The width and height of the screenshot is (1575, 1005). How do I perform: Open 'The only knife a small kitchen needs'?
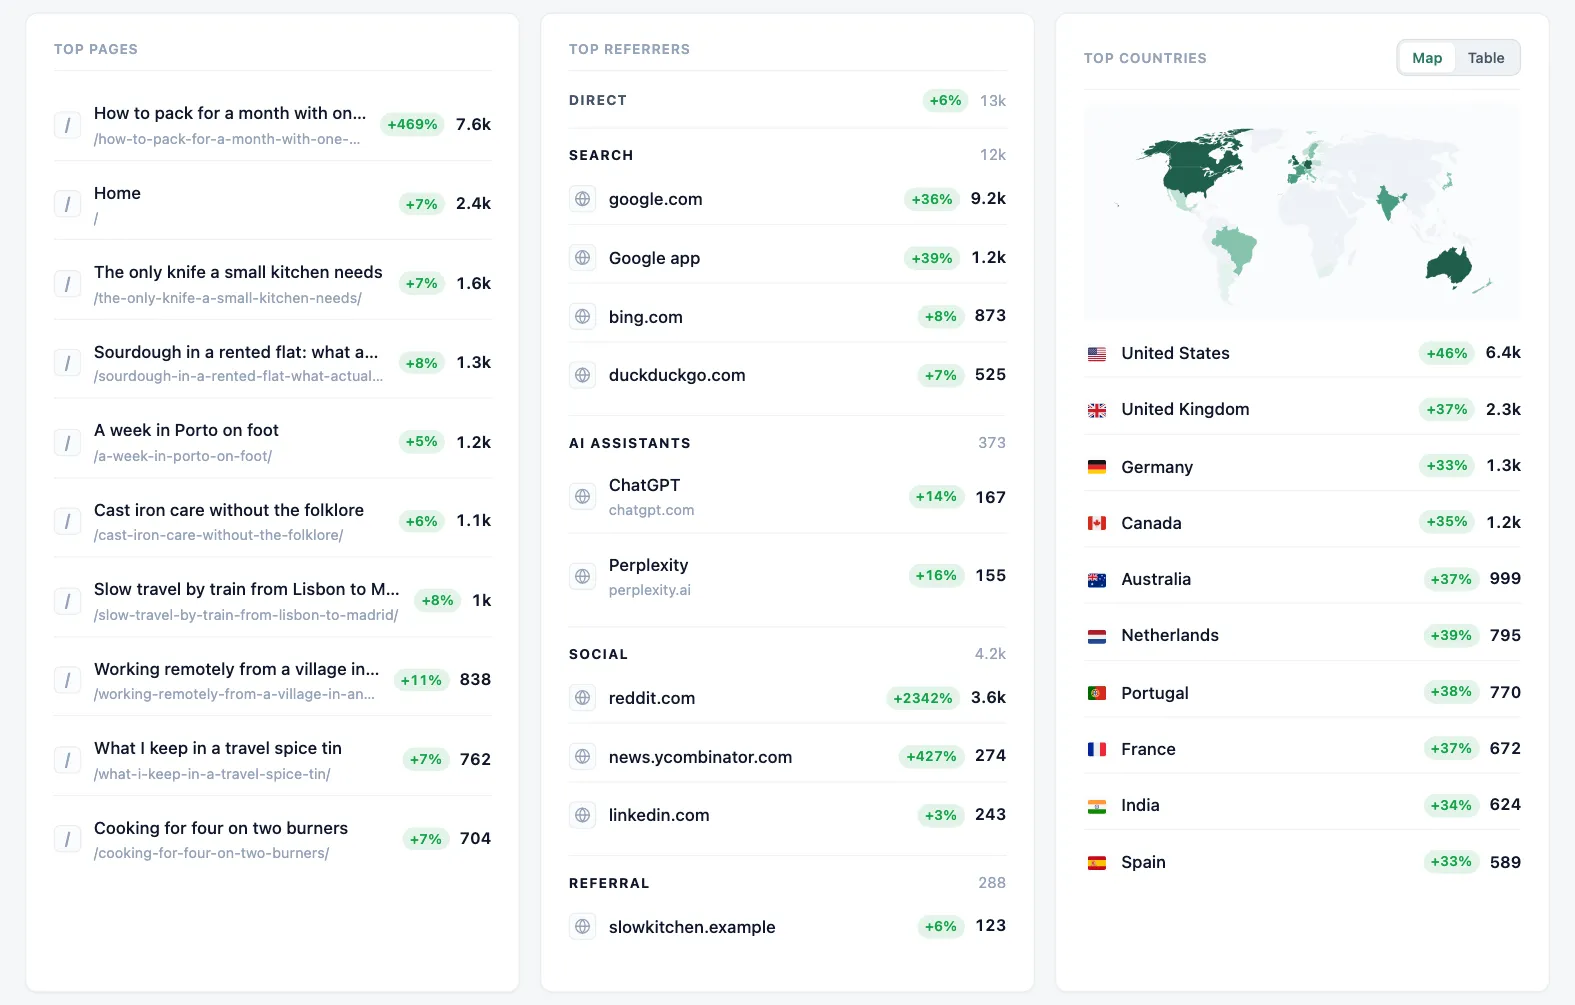[x=238, y=272]
